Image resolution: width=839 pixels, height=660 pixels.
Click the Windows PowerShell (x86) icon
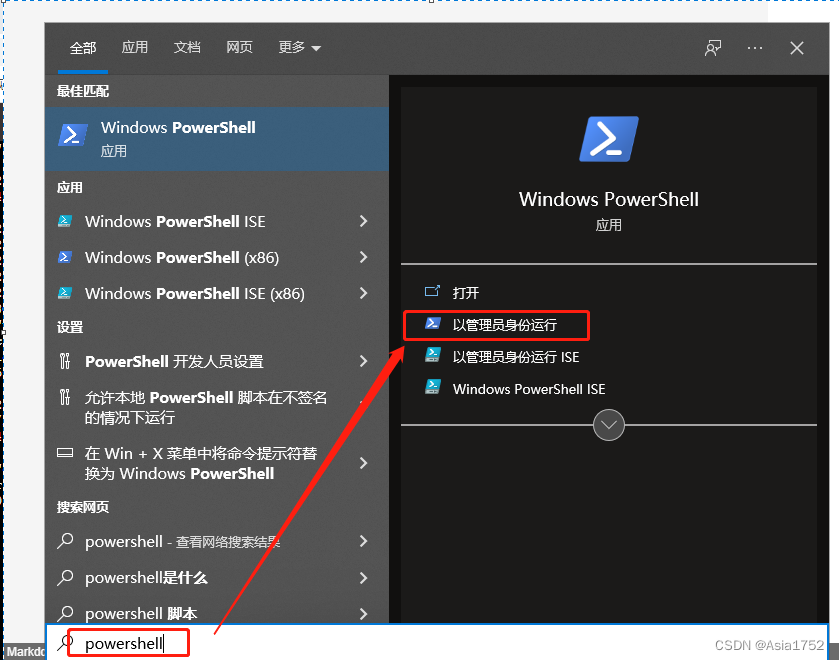click(x=65, y=257)
